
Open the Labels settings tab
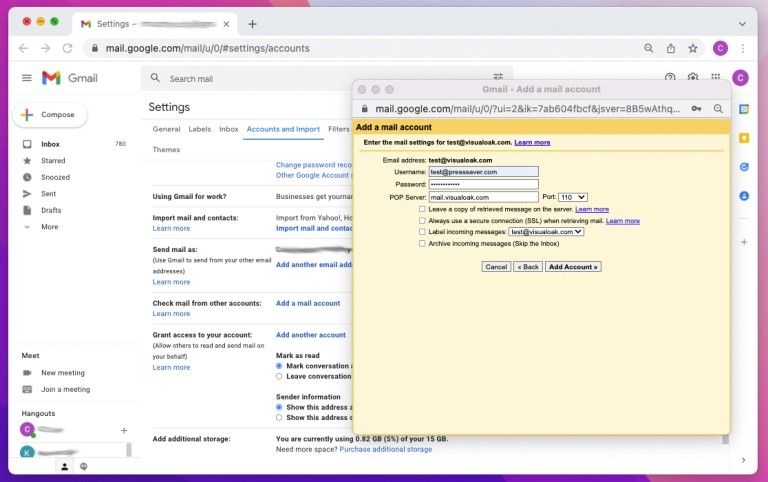click(200, 129)
